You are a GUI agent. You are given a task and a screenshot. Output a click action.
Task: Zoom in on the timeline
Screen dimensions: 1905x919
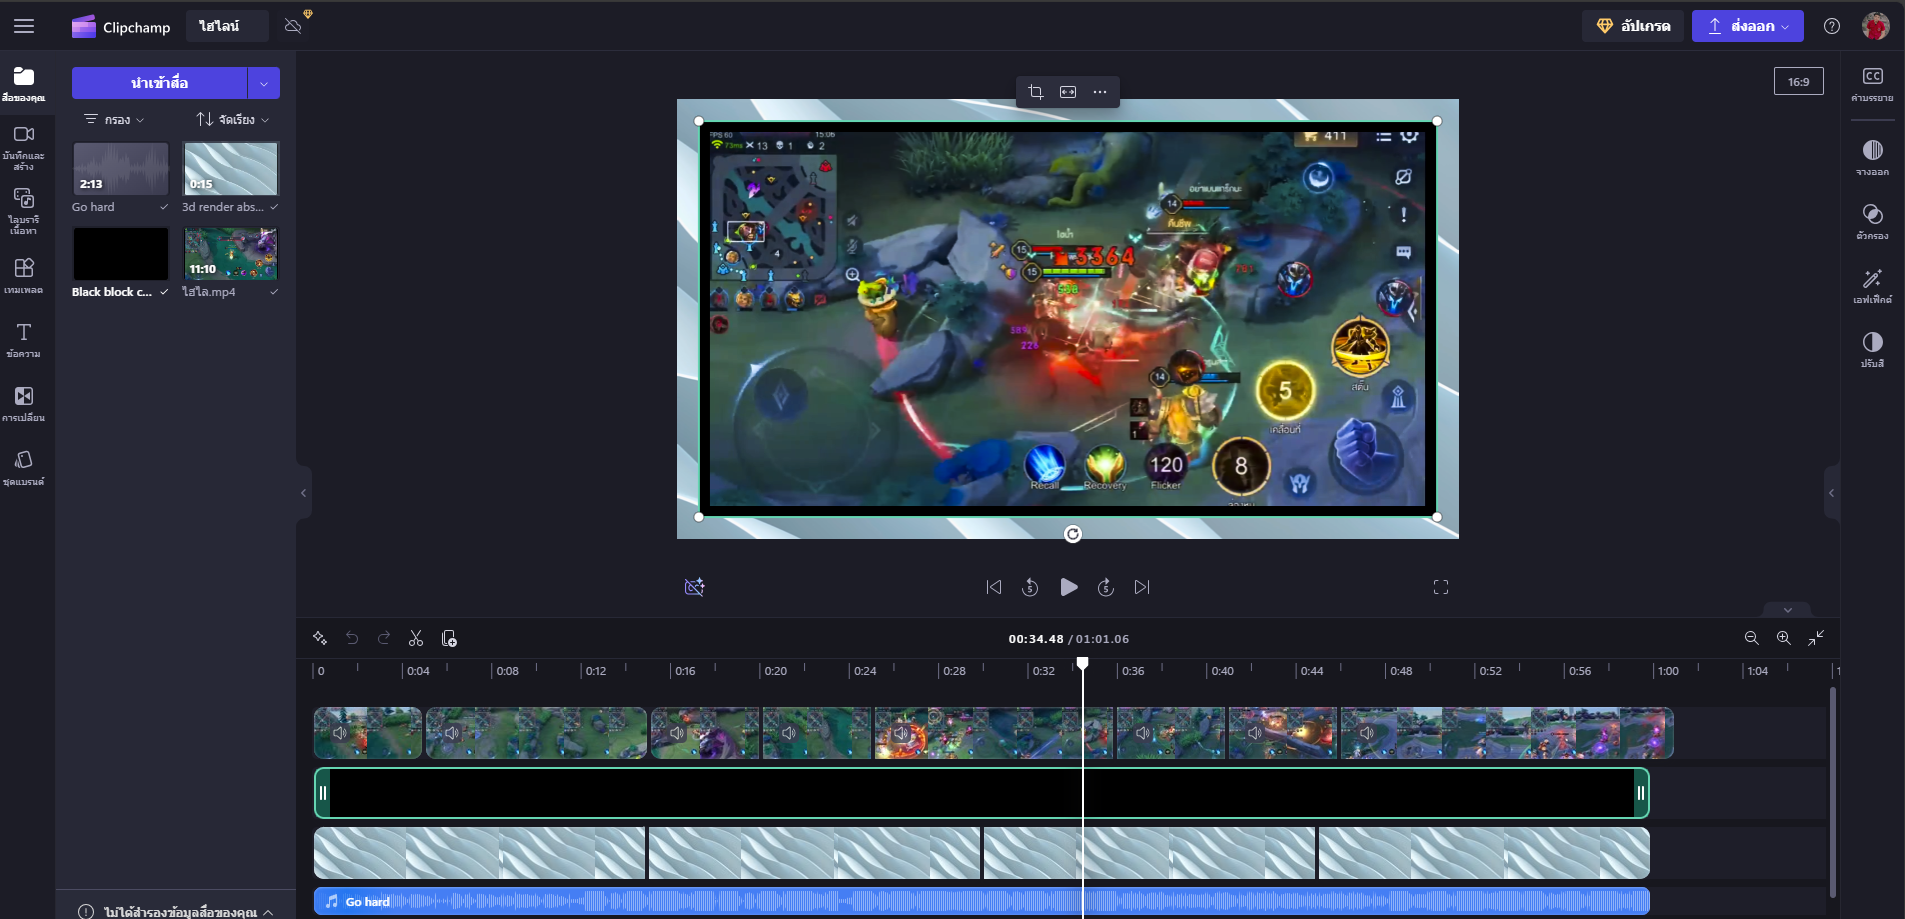pos(1783,638)
